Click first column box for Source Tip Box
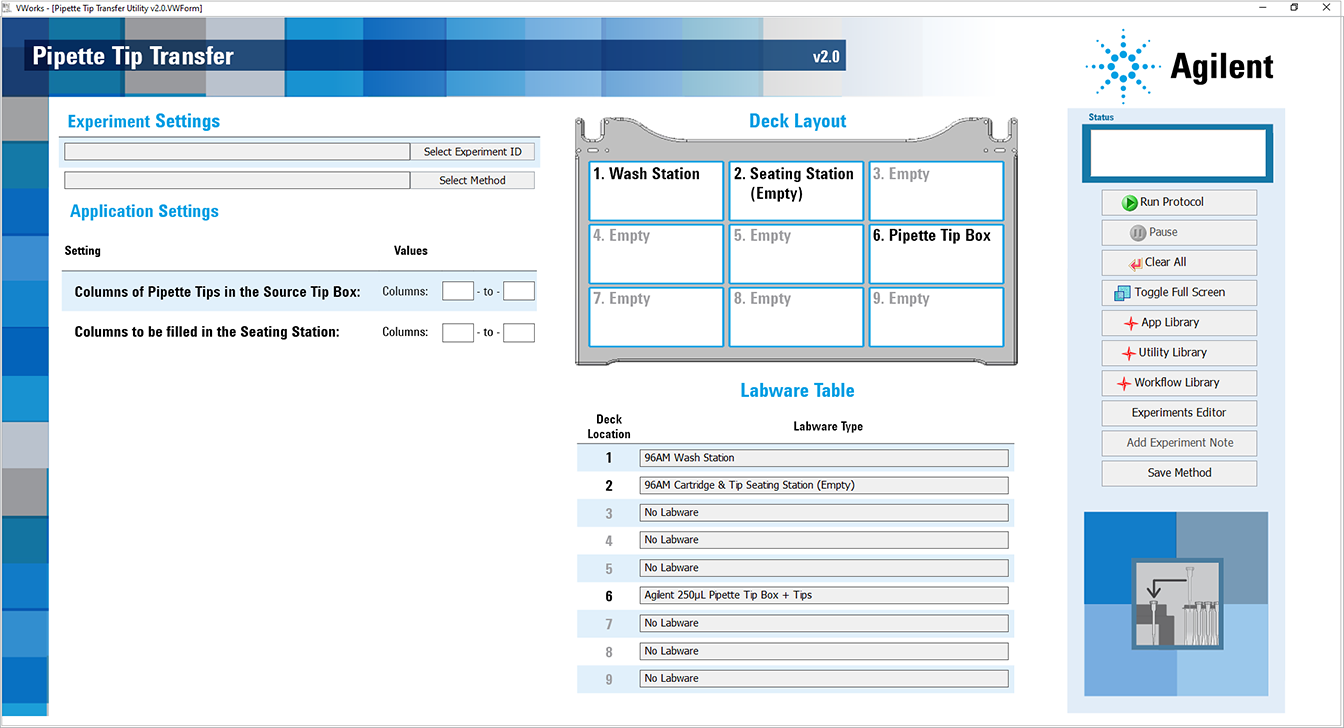1344x728 pixels. point(458,291)
